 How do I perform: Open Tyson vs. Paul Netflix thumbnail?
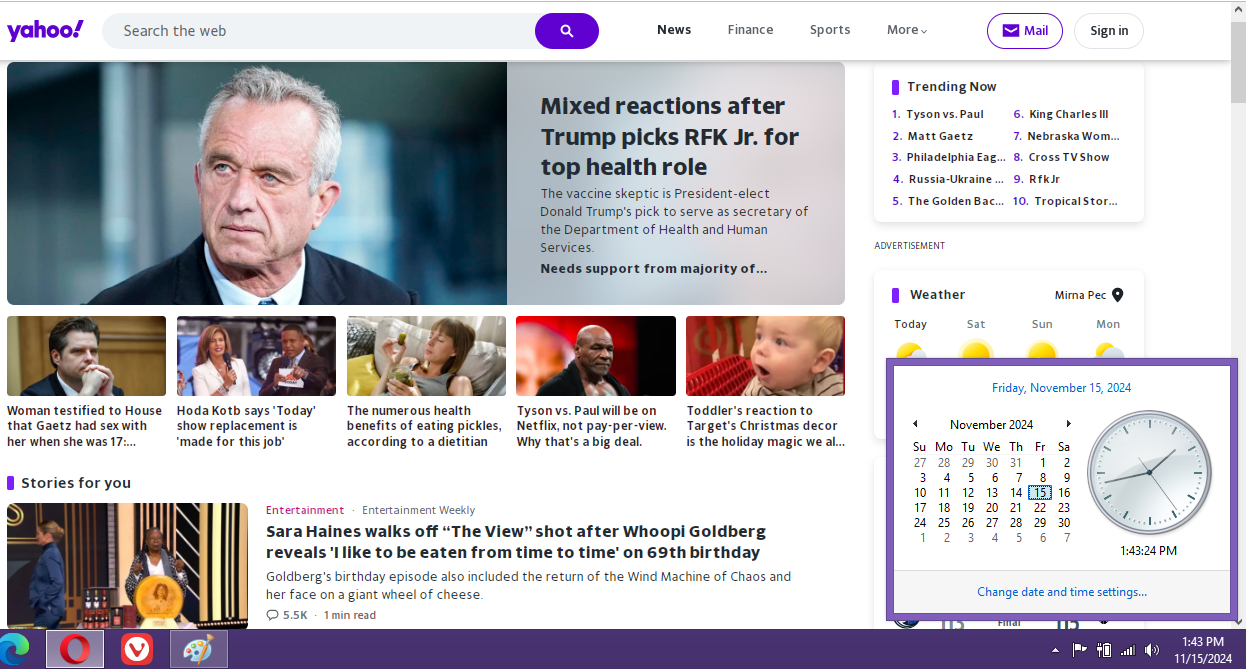point(596,356)
